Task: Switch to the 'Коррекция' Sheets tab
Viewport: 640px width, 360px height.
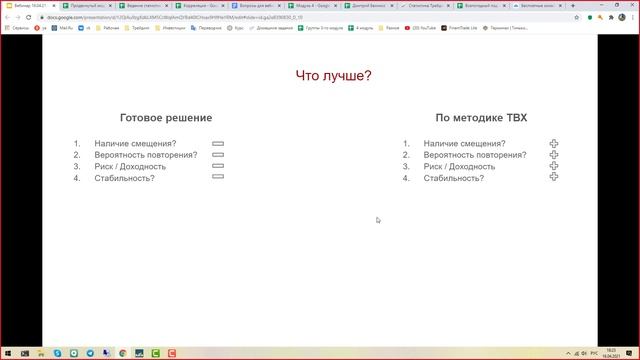Action: [200, 6]
